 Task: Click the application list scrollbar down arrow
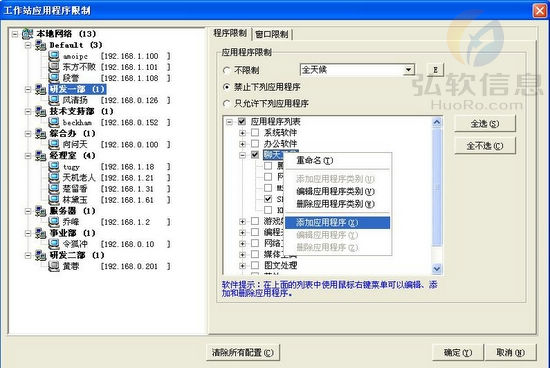pyautogui.click(x=437, y=269)
